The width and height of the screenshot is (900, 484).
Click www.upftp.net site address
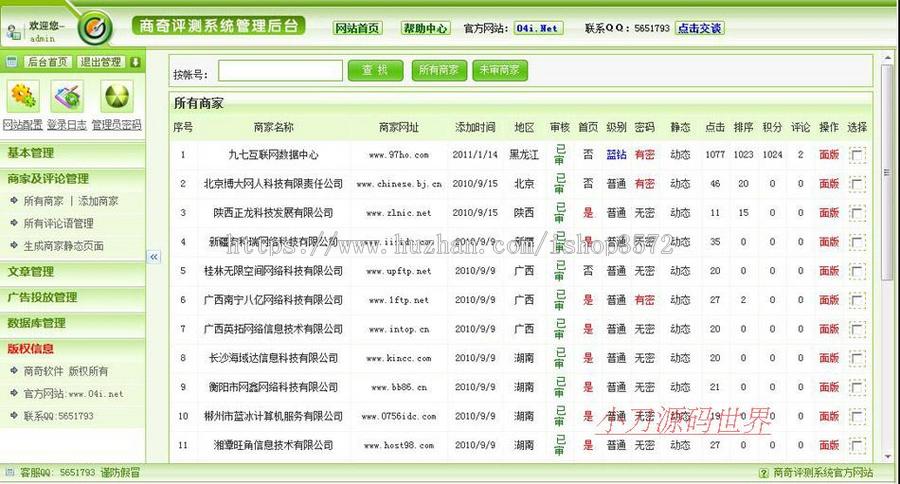pos(399,271)
